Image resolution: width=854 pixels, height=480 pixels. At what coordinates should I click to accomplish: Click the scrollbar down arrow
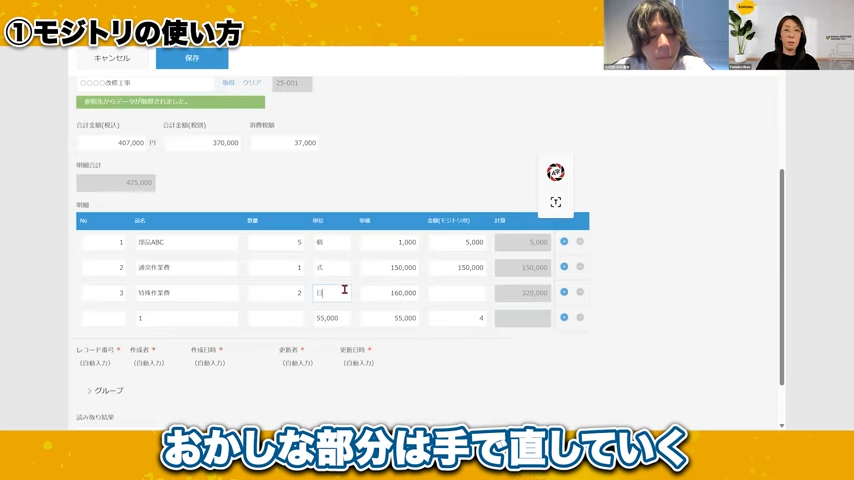pyautogui.click(x=782, y=426)
